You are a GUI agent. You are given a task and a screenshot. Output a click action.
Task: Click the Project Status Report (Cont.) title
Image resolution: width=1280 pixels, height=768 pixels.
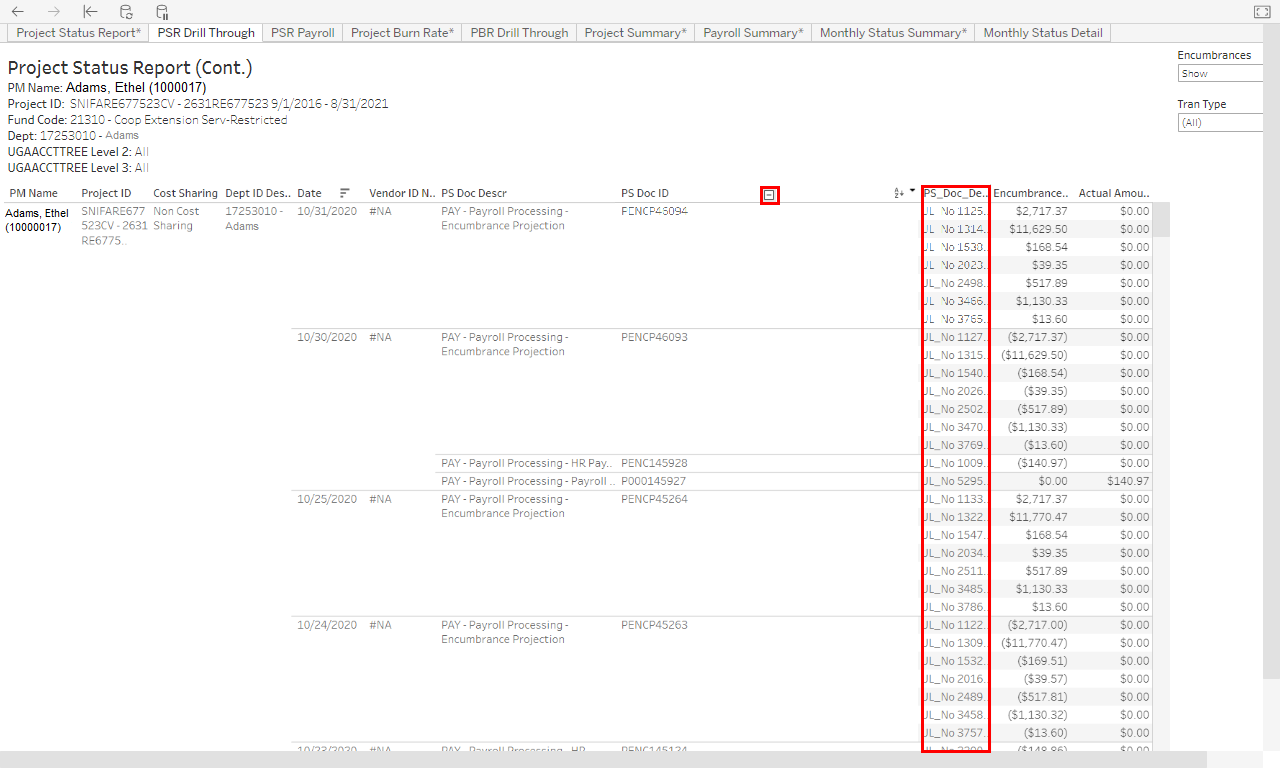[130, 68]
